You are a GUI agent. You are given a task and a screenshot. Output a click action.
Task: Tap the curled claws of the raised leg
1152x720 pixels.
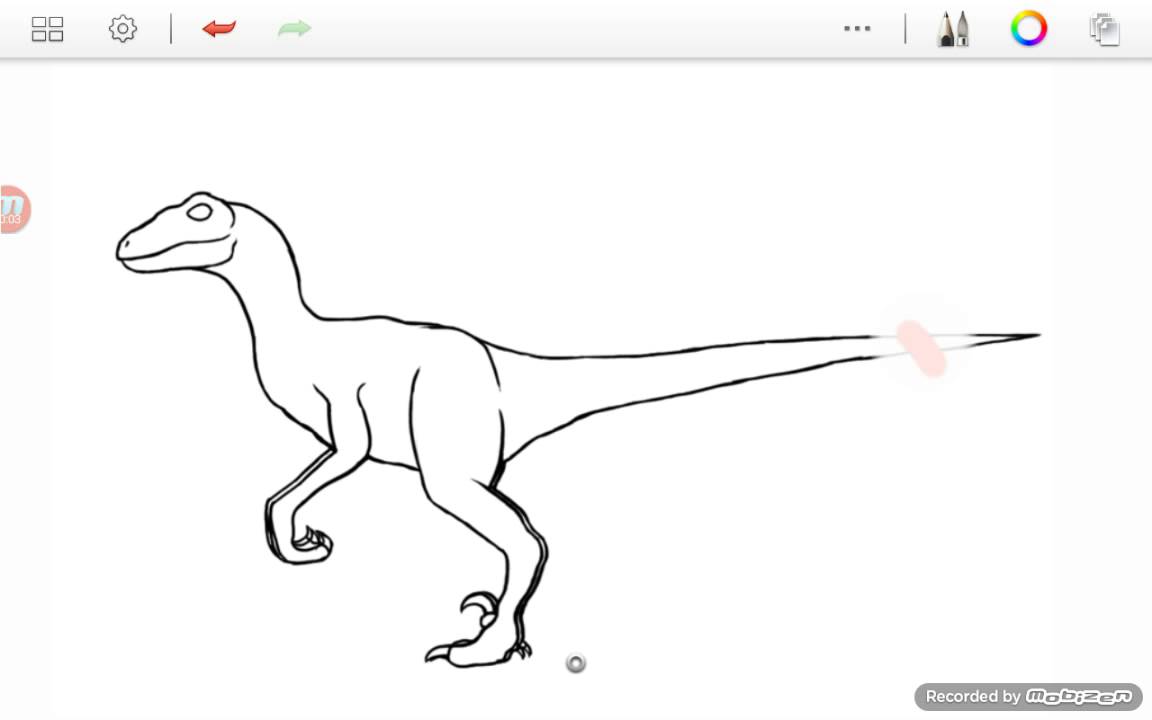tap(312, 542)
